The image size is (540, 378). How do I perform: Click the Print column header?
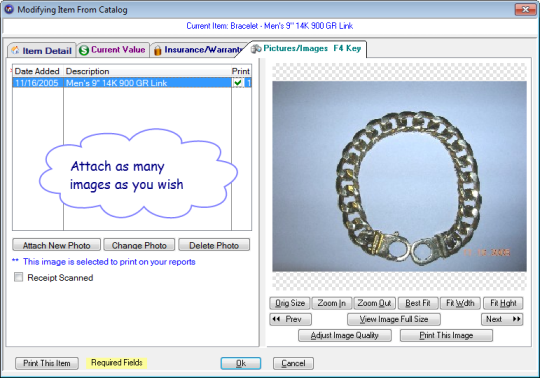[241, 71]
